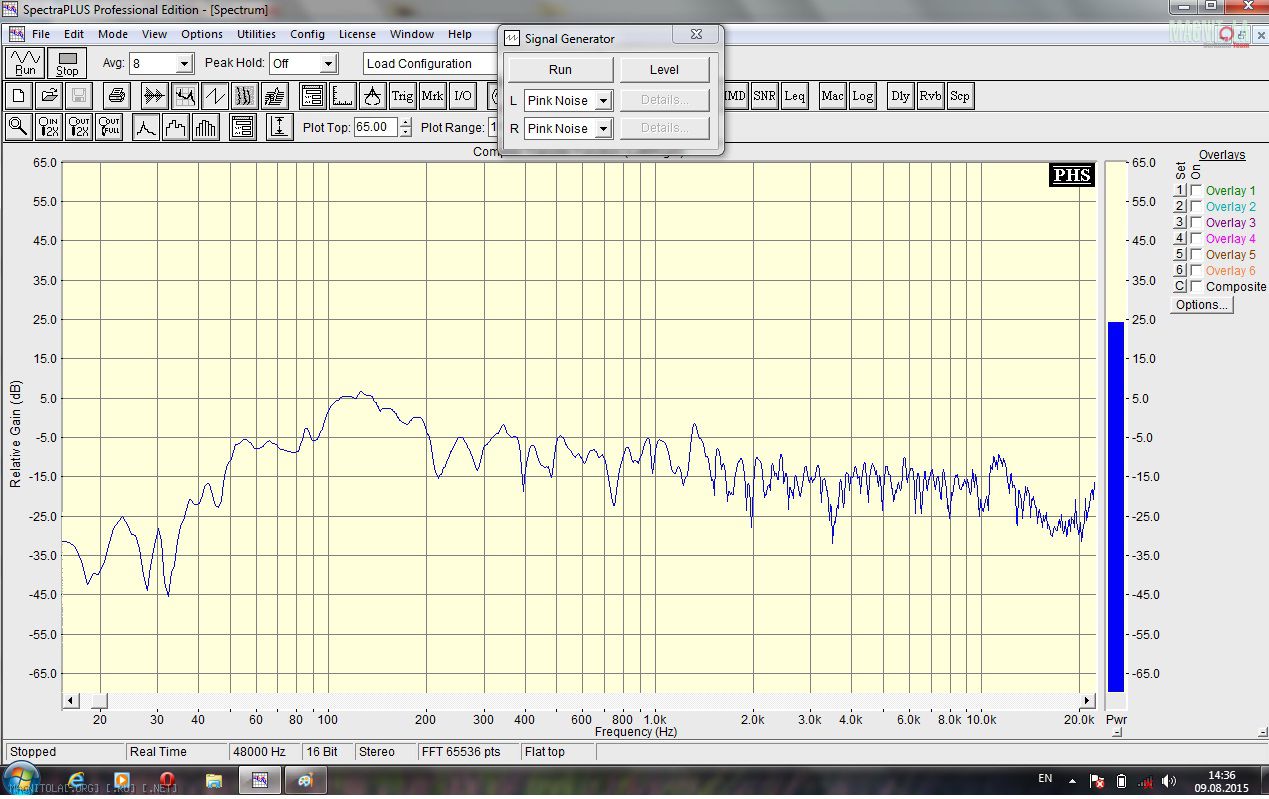The height and width of the screenshot is (799, 1269).
Task: Open the Utilities menu
Action: [256, 34]
